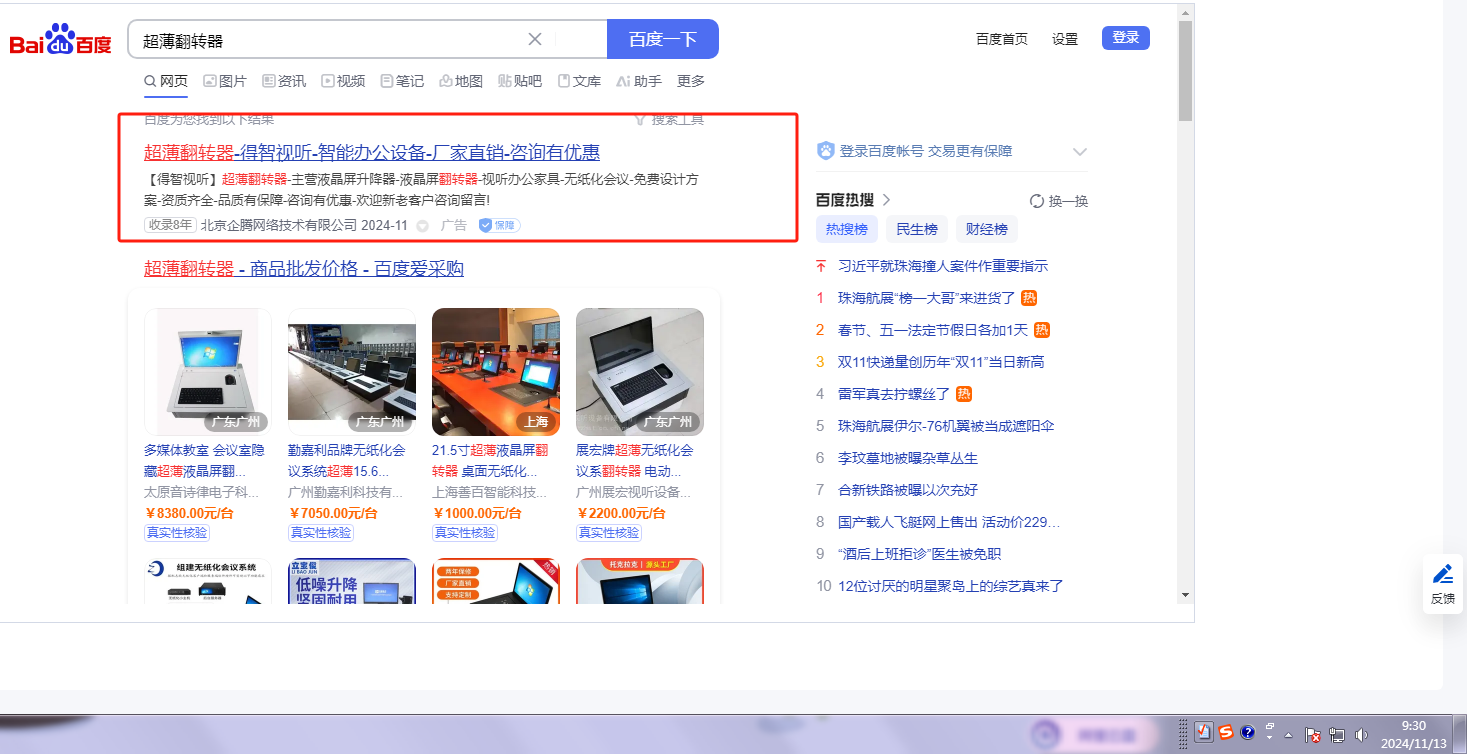This screenshot has width=1467, height=754.
Task: Open hot search 李玟墓地被曝杂草丛生
Action: click(908, 458)
